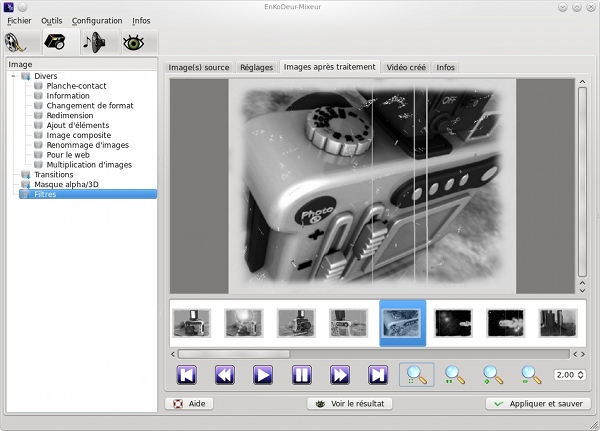
Task: Click the down arrow of image scrollbar
Action: click(x=582, y=291)
